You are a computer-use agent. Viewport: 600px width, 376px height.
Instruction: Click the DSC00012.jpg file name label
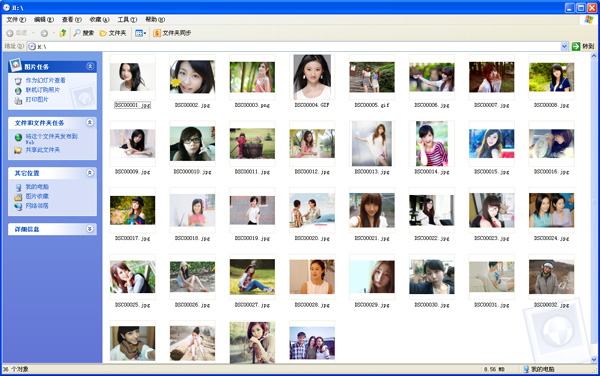pos(312,172)
